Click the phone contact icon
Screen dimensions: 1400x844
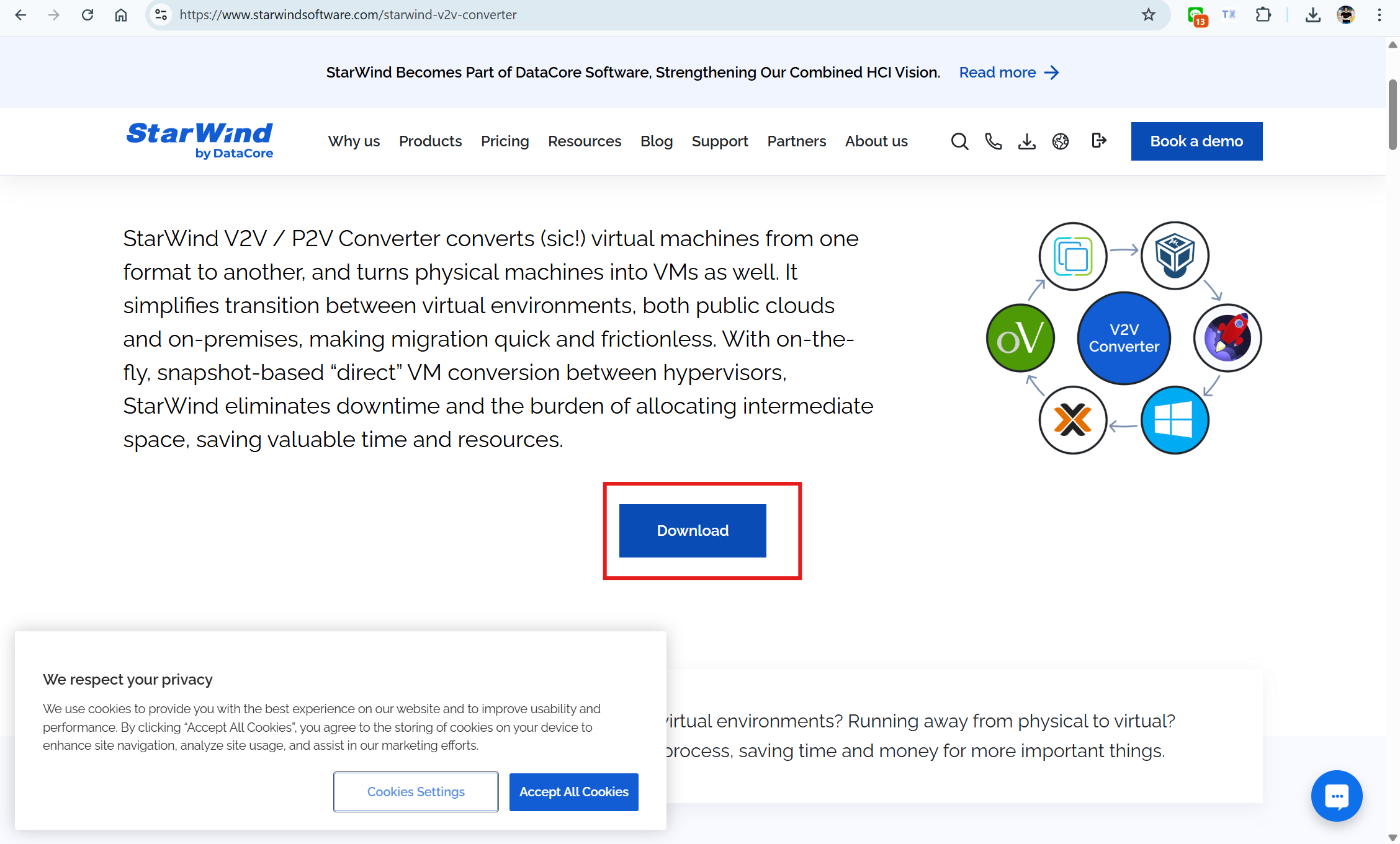point(993,141)
